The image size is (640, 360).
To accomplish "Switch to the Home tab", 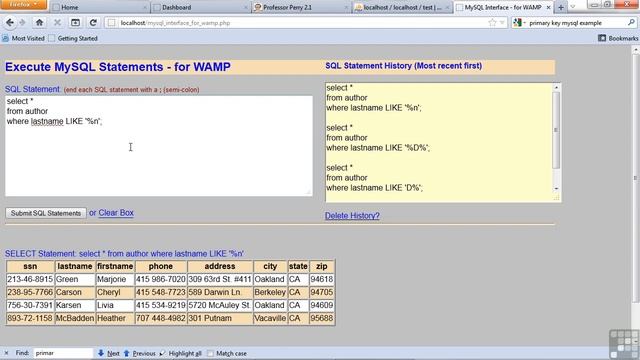I will point(100,7).
